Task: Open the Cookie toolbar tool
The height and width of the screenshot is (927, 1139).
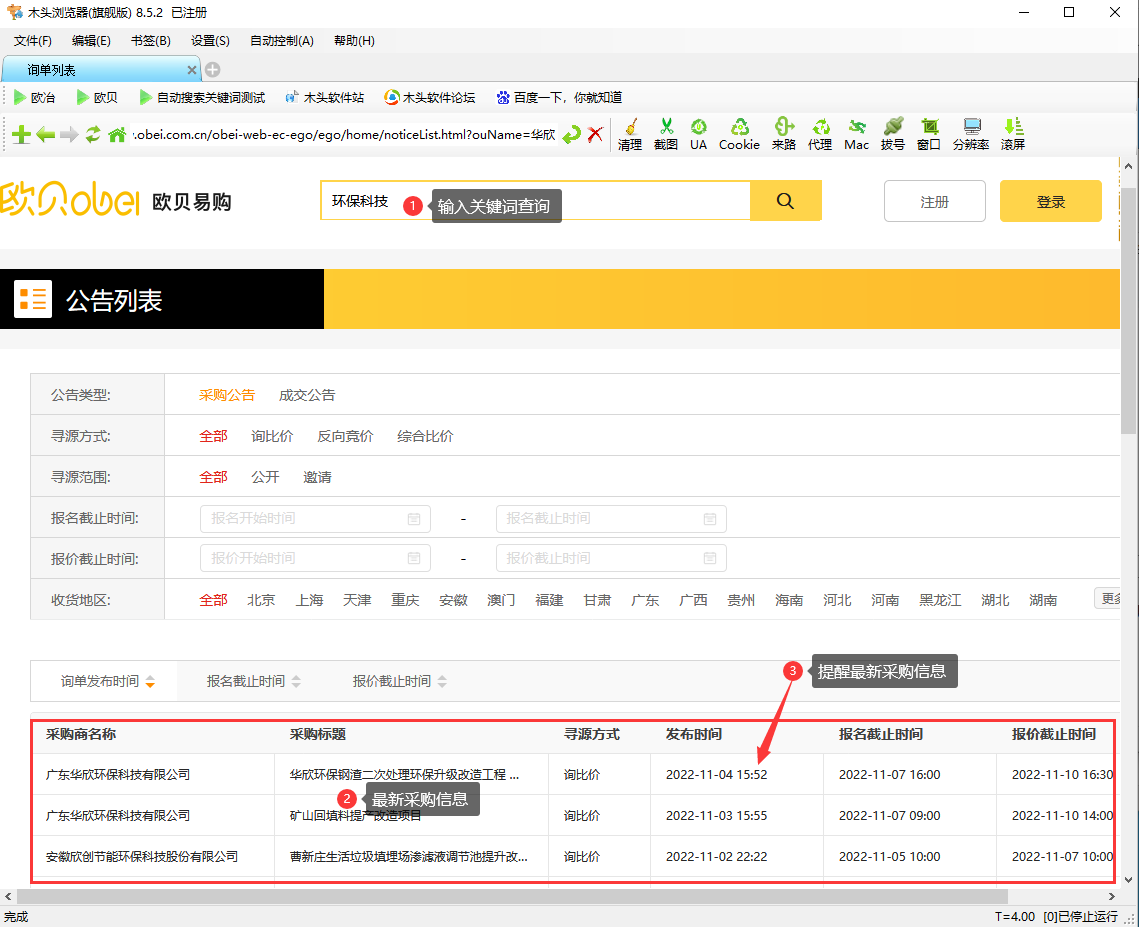Action: [739, 134]
